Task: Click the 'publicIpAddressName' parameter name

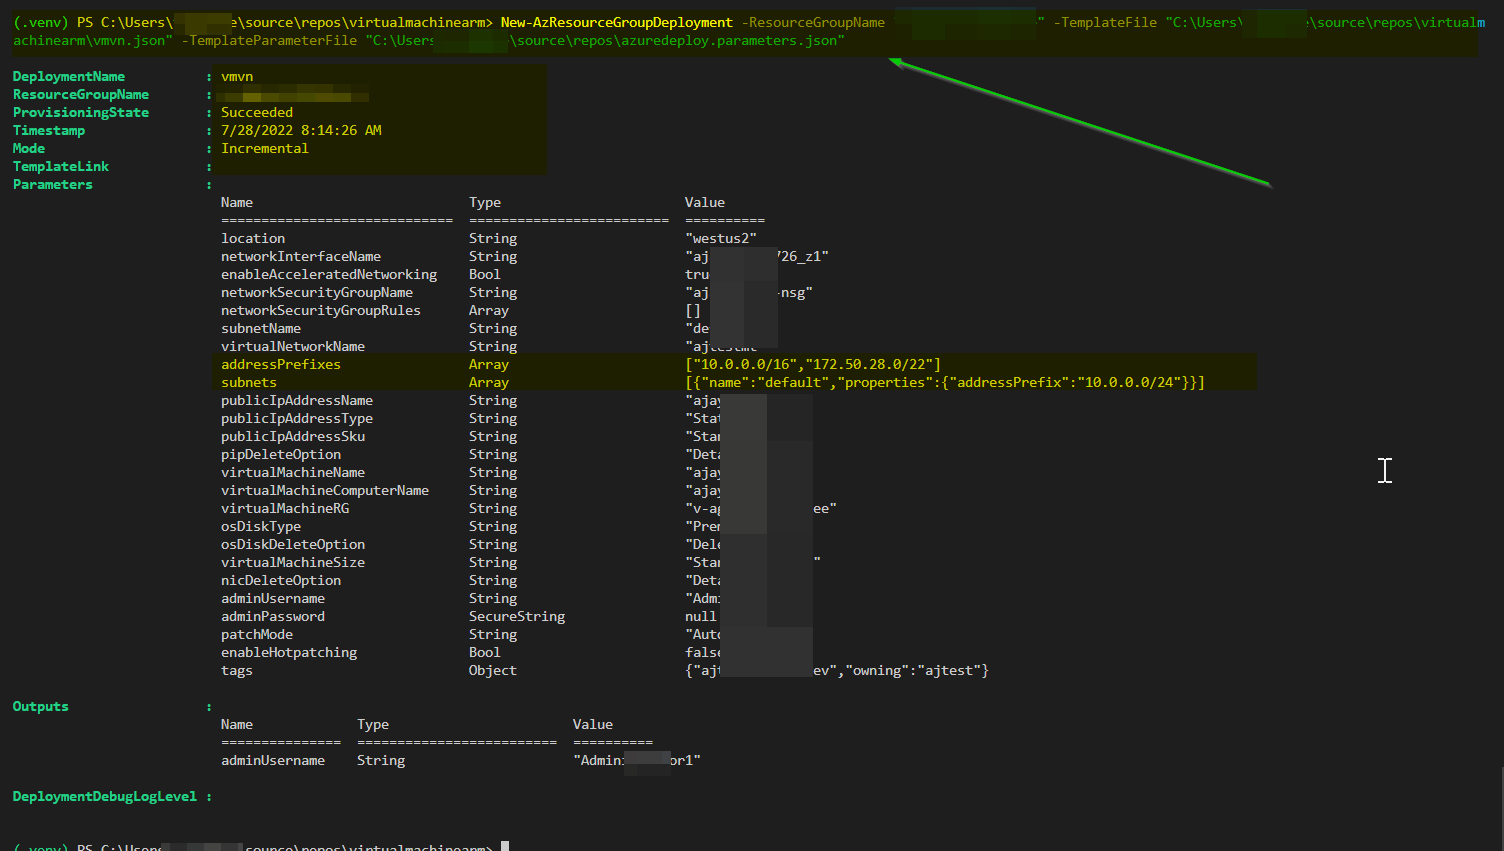Action: click(x=297, y=401)
